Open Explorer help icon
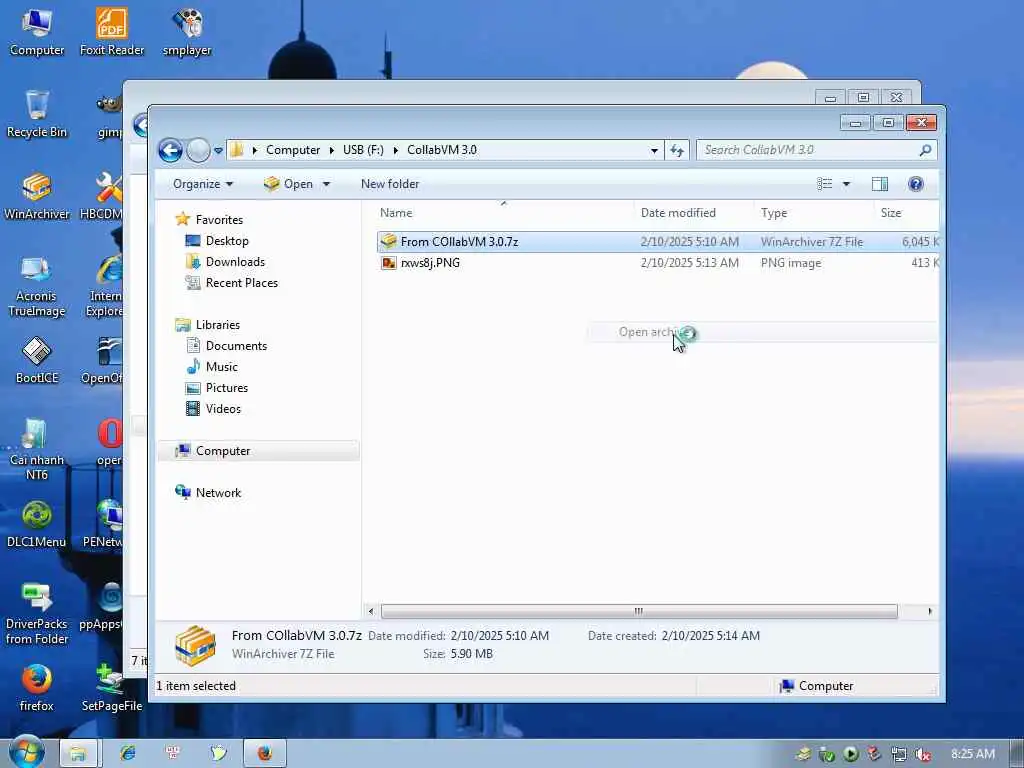 pos(916,184)
